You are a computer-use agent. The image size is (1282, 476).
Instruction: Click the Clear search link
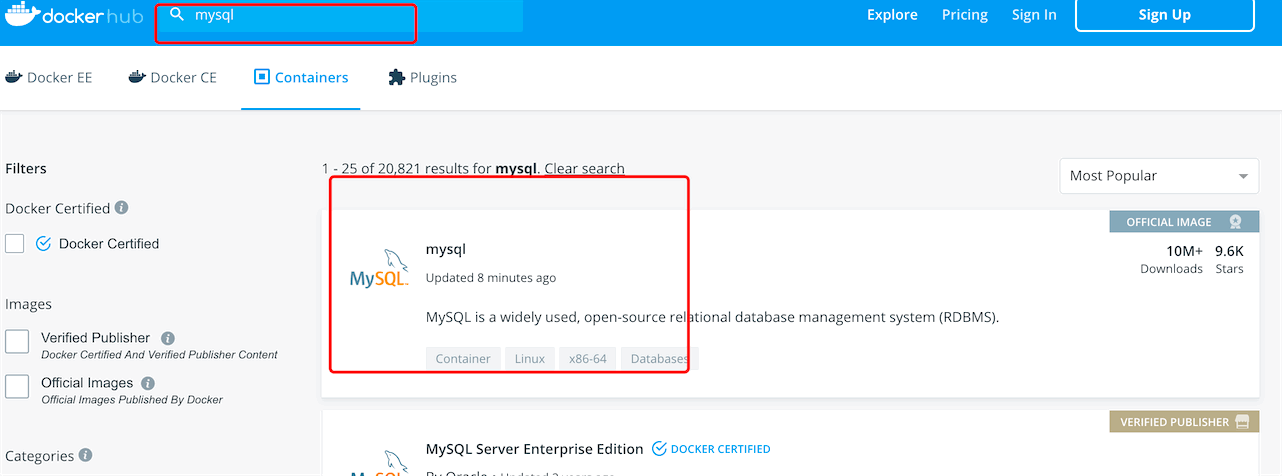(x=584, y=168)
